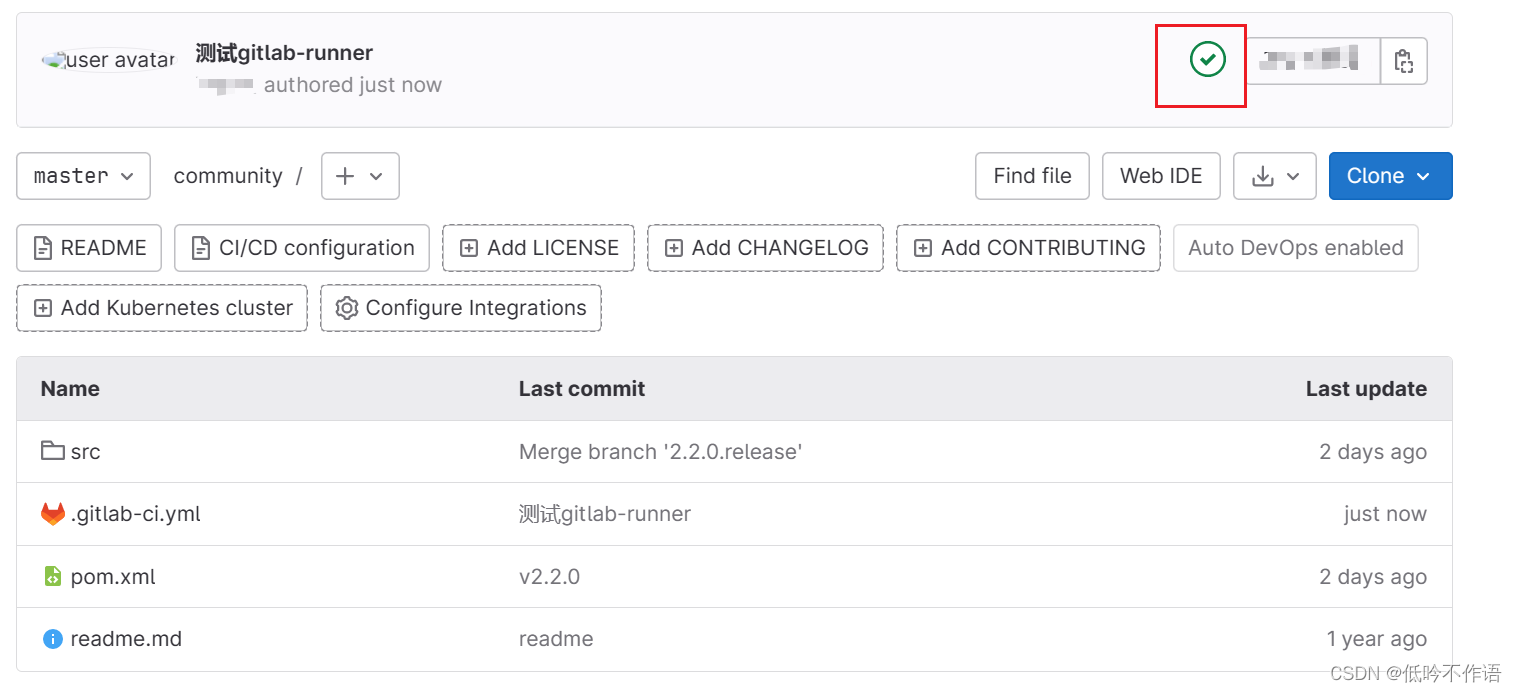Click the green pipeline passed check icon

tap(1209, 60)
